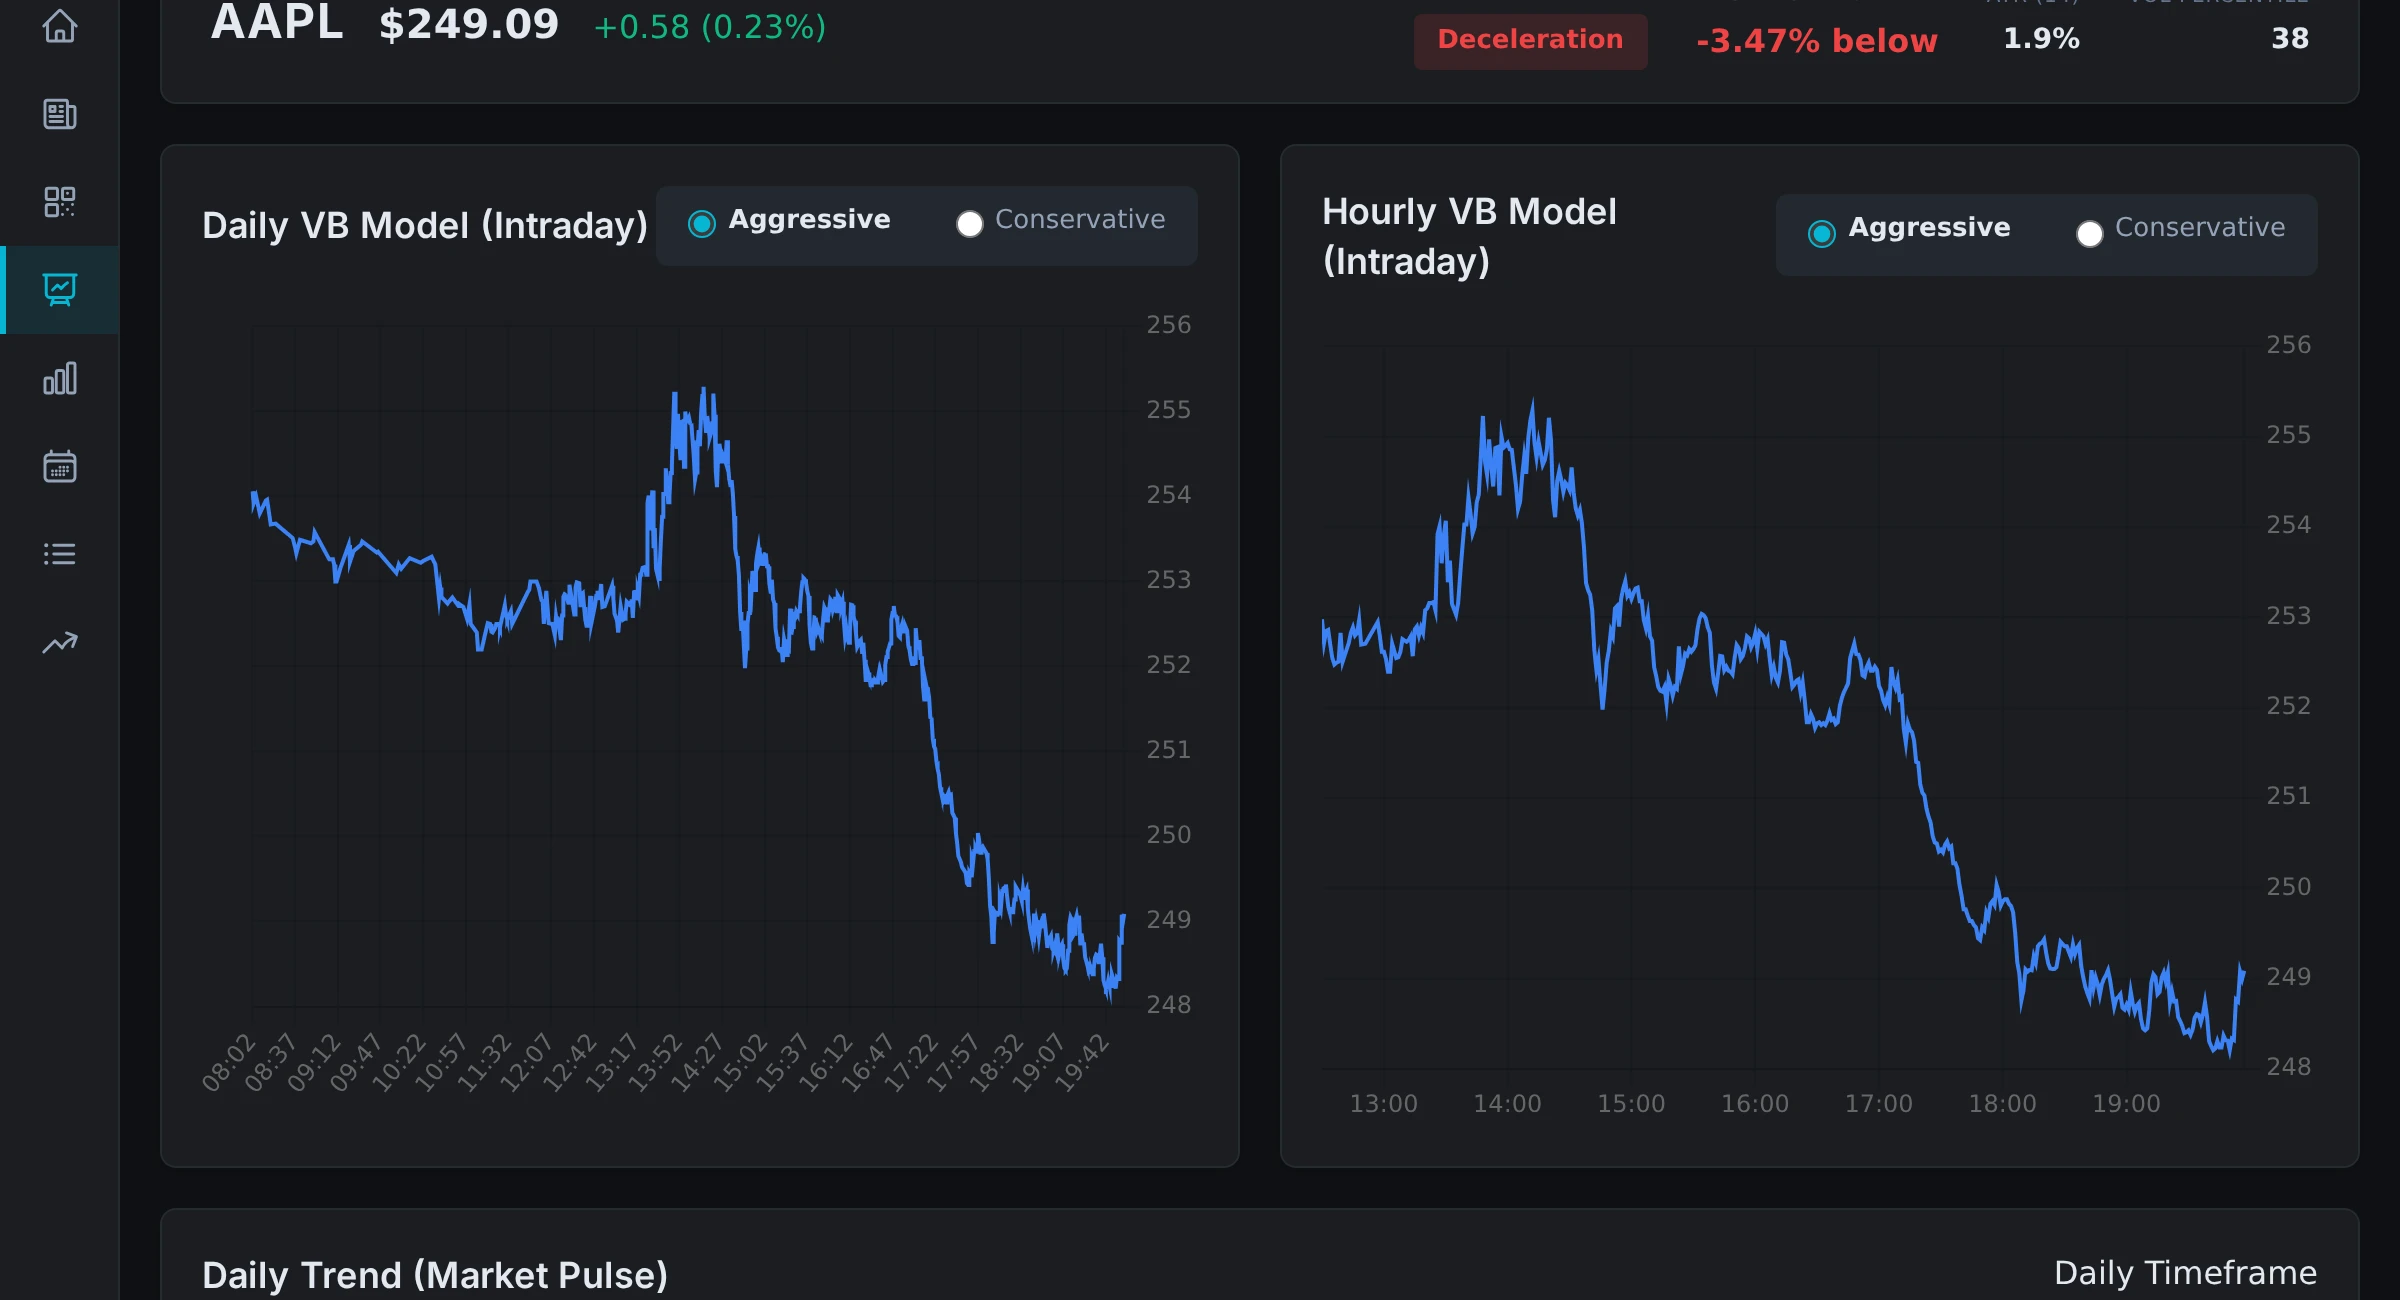Click the Hourly VB Model (Intraday) title
Viewport: 2400px width, 1300px height.
tap(1469, 237)
